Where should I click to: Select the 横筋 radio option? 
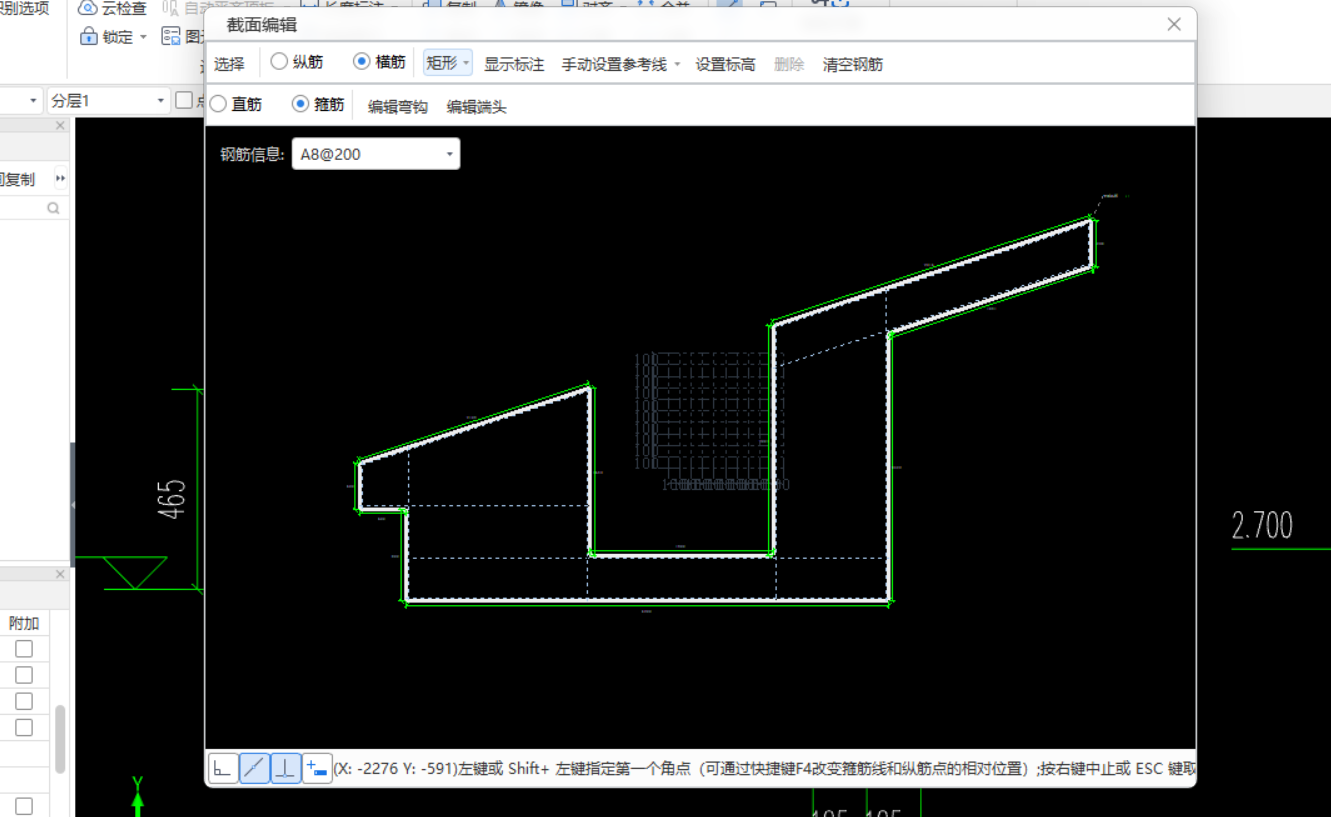tap(362, 62)
